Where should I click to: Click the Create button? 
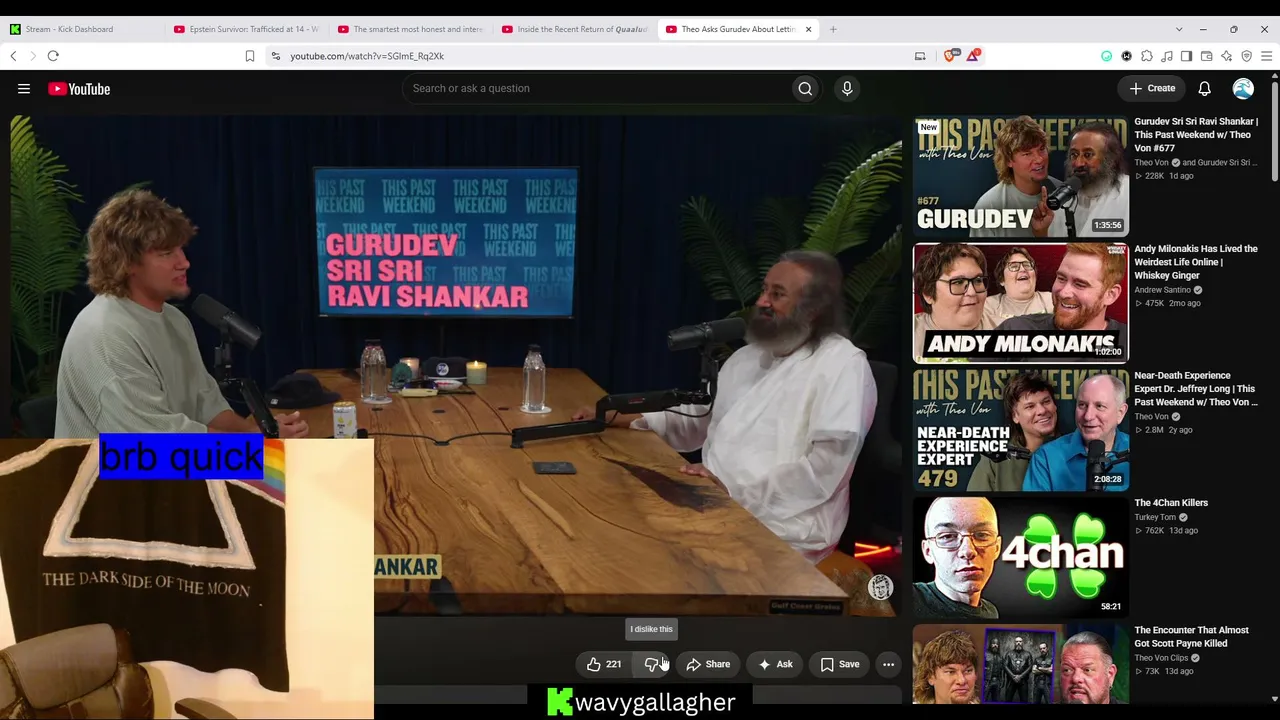pos(1153,88)
